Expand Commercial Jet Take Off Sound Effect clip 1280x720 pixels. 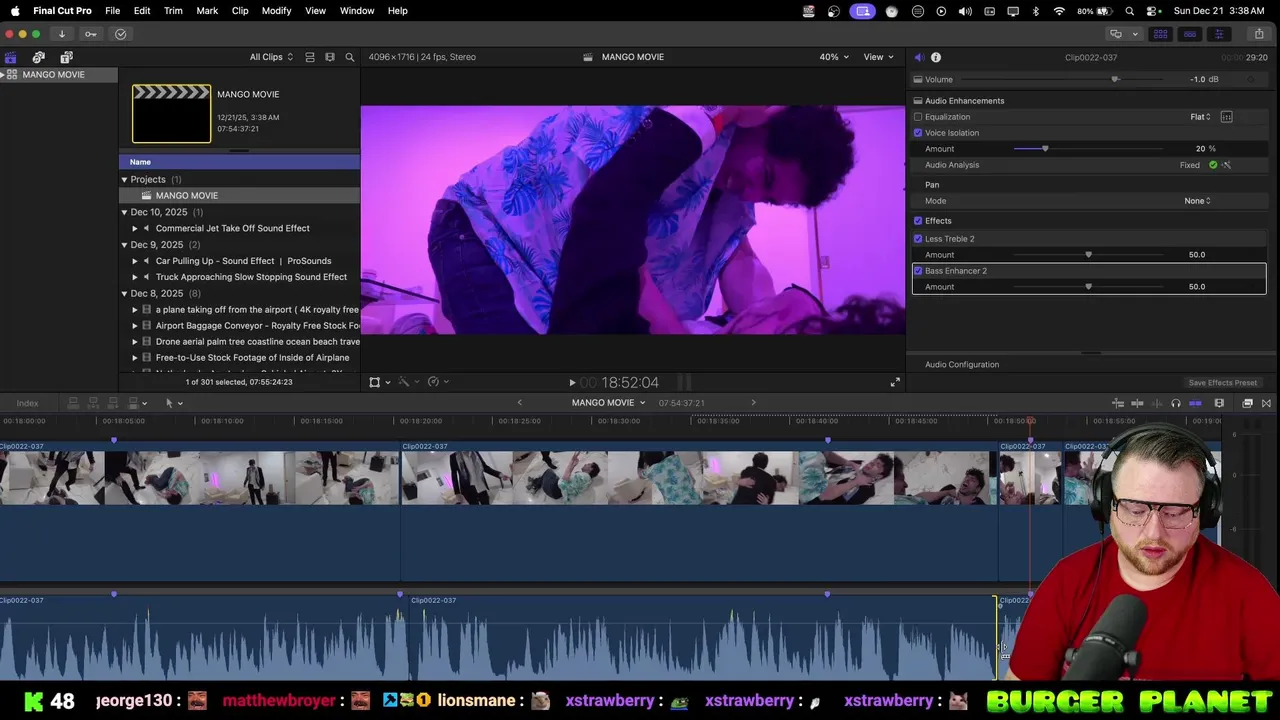pyautogui.click(x=135, y=228)
